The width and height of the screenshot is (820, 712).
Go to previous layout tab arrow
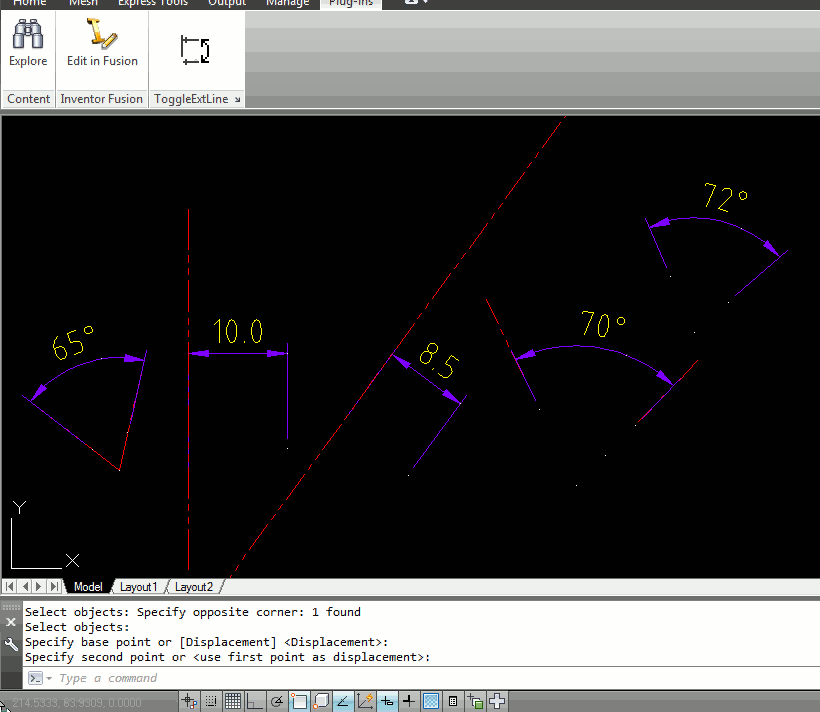[x=25, y=586]
